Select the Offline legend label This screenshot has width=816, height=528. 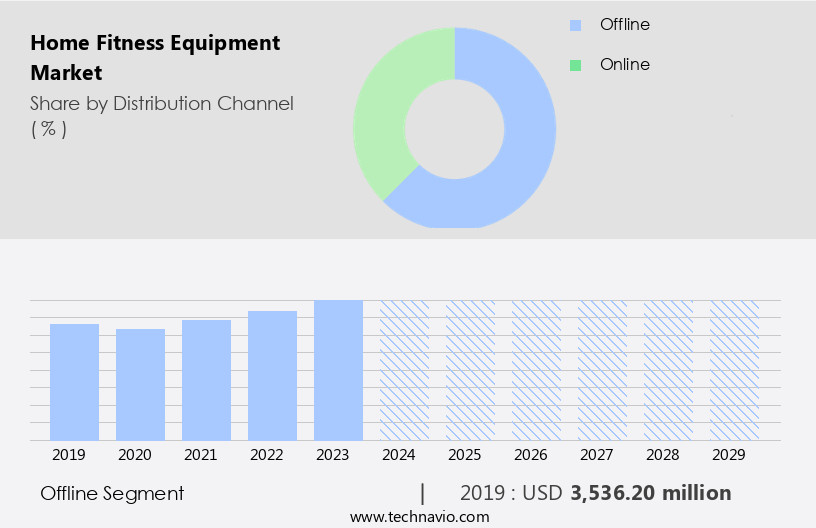coord(625,24)
